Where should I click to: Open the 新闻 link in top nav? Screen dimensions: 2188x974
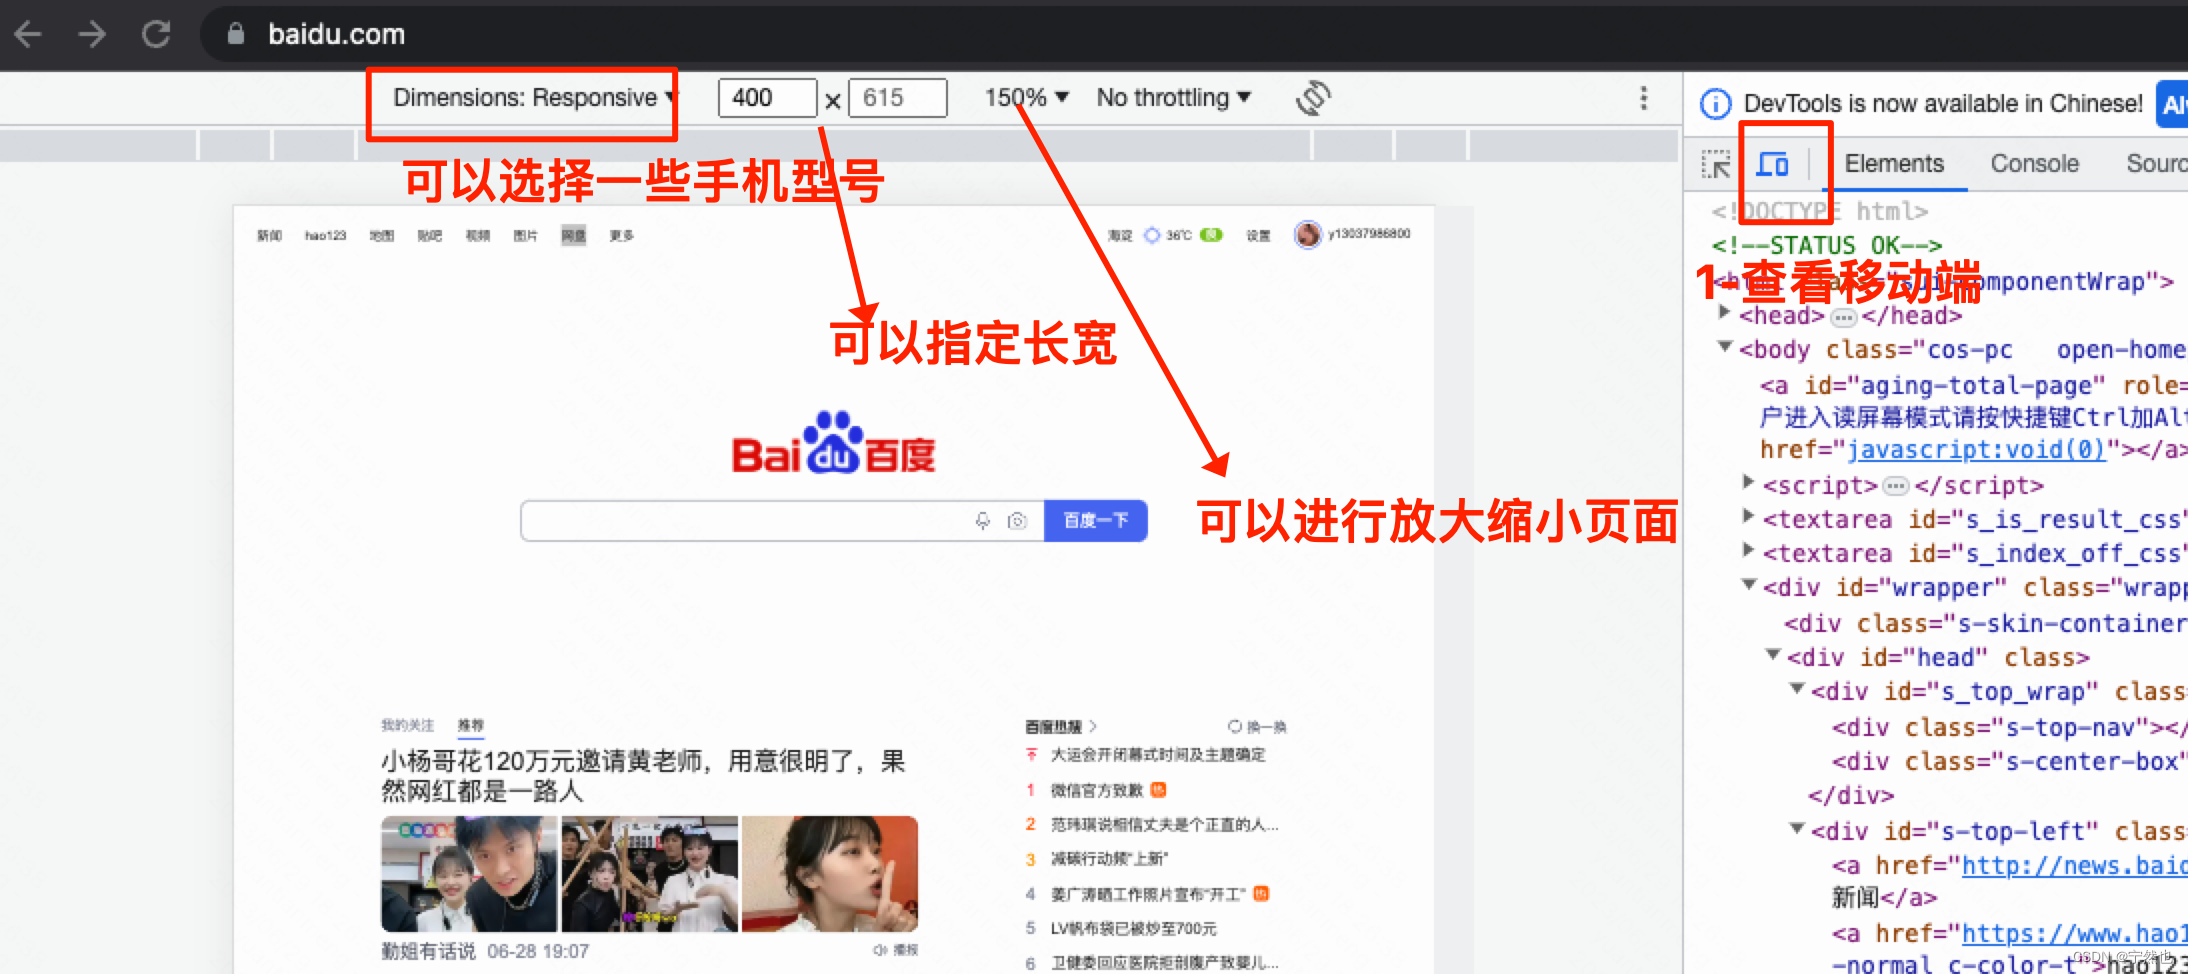(x=269, y=236)
